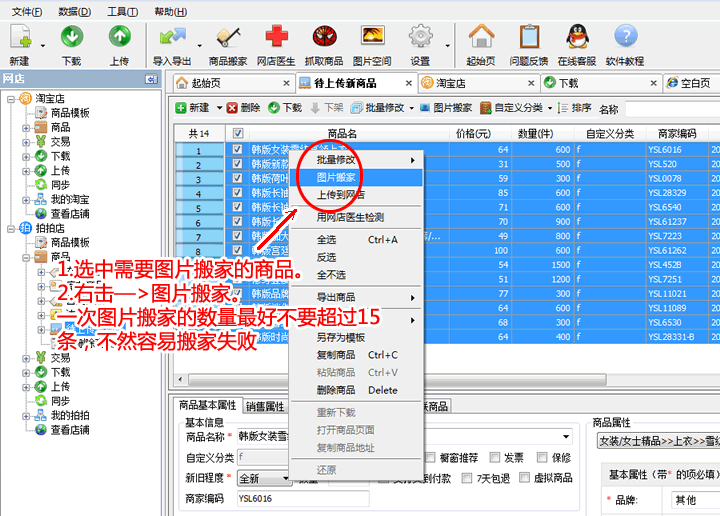Image resolution: width=720 pixels, height=516 pixels.
Task: Click the horizontal scrollbar below product table
Action: [x=397, y=380]
